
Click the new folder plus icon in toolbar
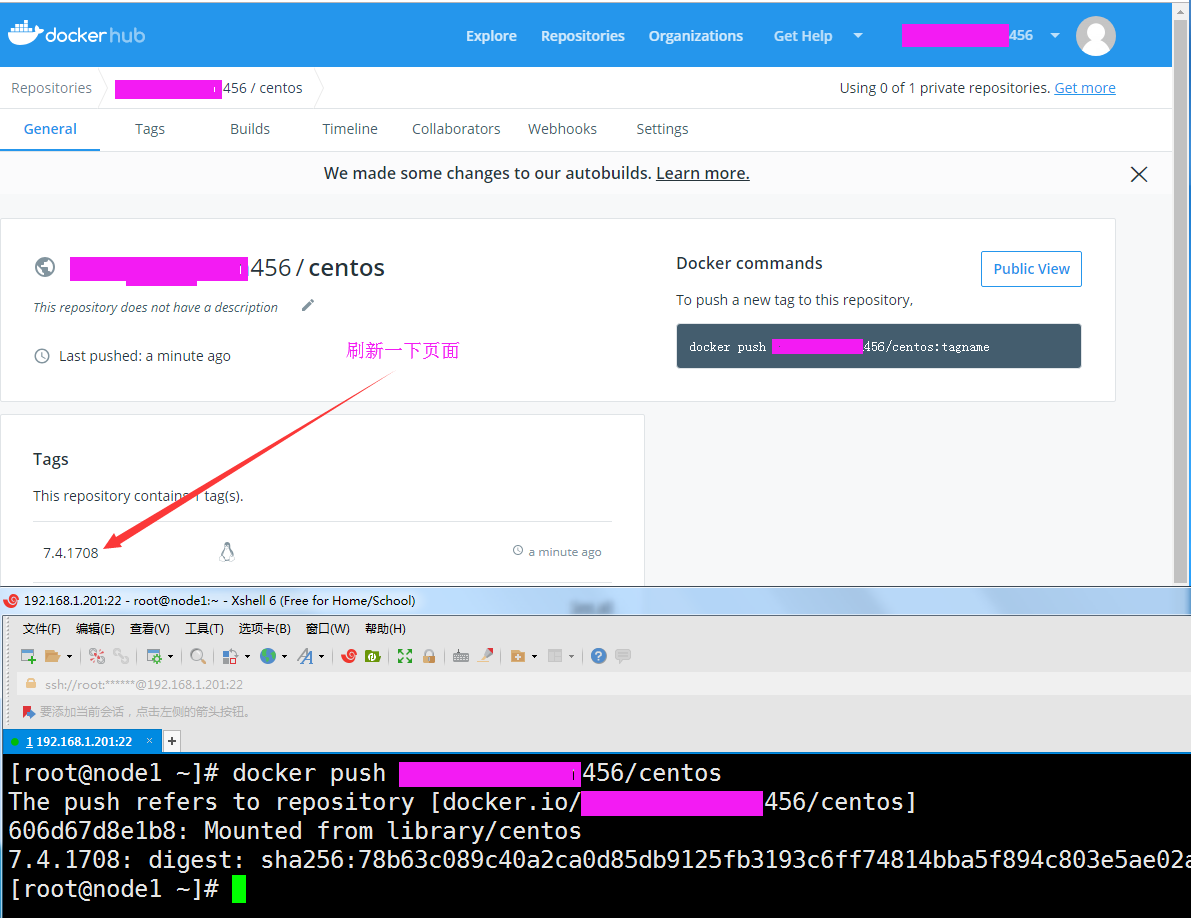click(x=518, y=656)
